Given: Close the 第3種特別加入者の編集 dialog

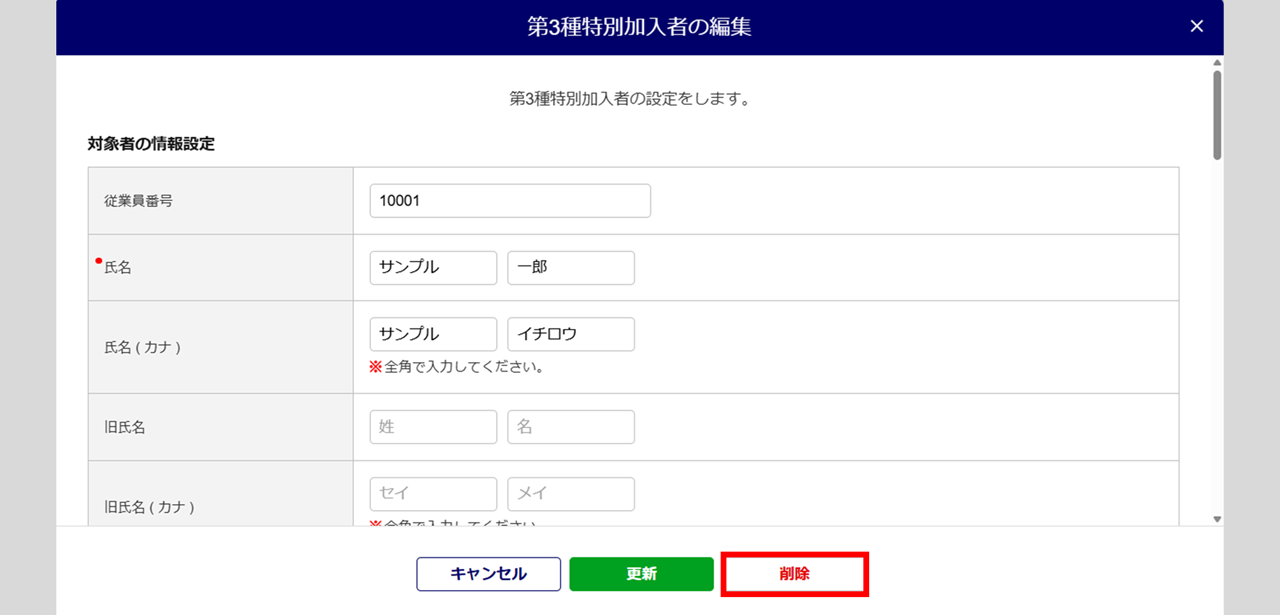Looking at the screenshot, I should (x=1197, y=27).
